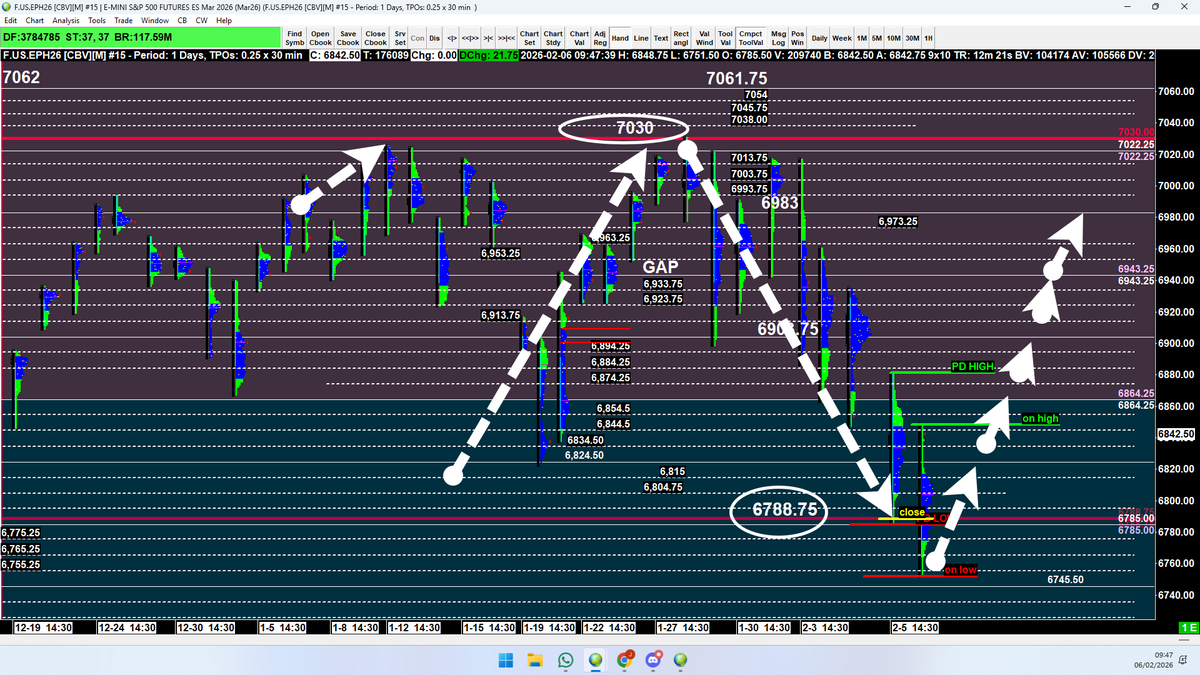Click the >|< compress bars icon

pyautogui.click(x=487, y=38)
